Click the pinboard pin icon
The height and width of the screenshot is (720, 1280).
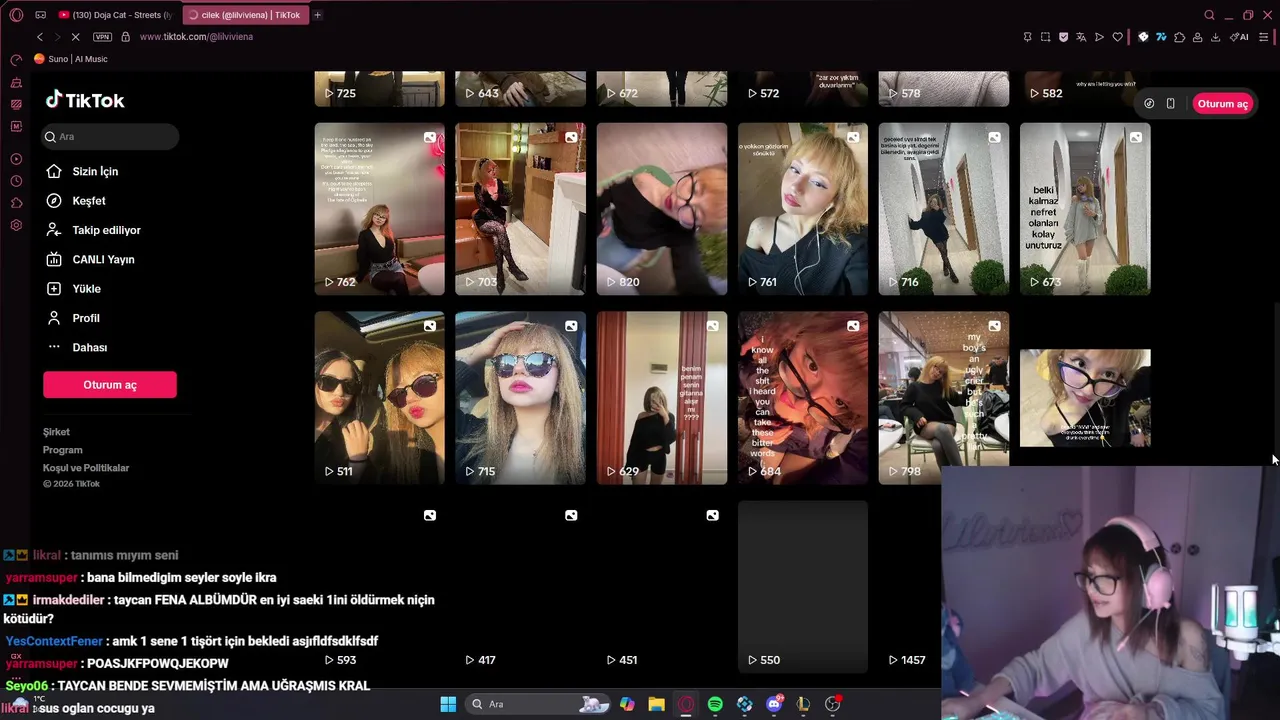point(1027,37)
